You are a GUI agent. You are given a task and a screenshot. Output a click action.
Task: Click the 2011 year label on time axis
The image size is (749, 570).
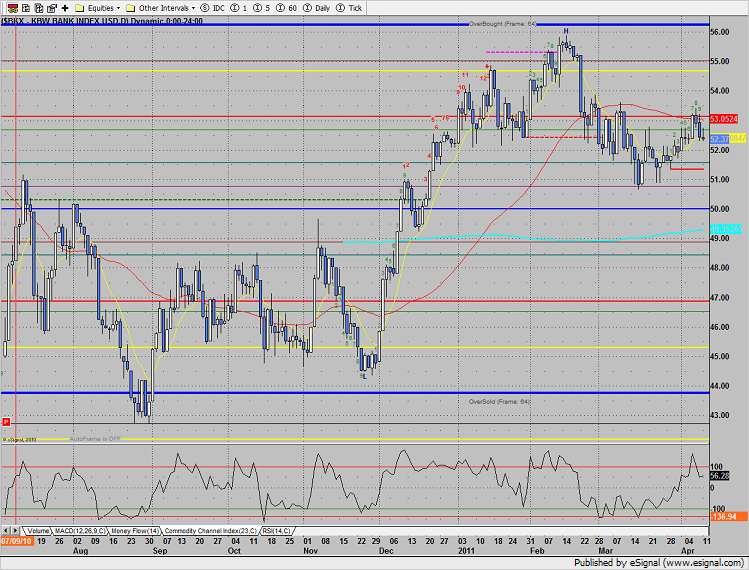coord(466,550)
